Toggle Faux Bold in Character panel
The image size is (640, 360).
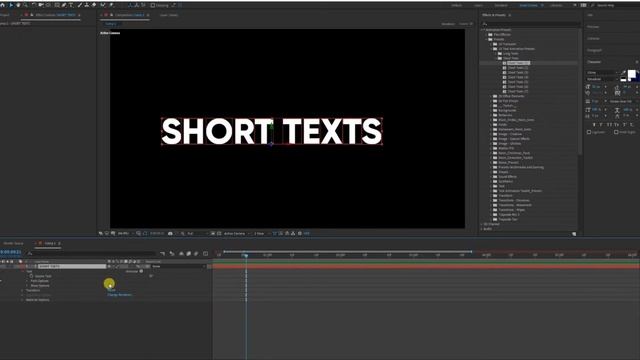tap(594, 124)
